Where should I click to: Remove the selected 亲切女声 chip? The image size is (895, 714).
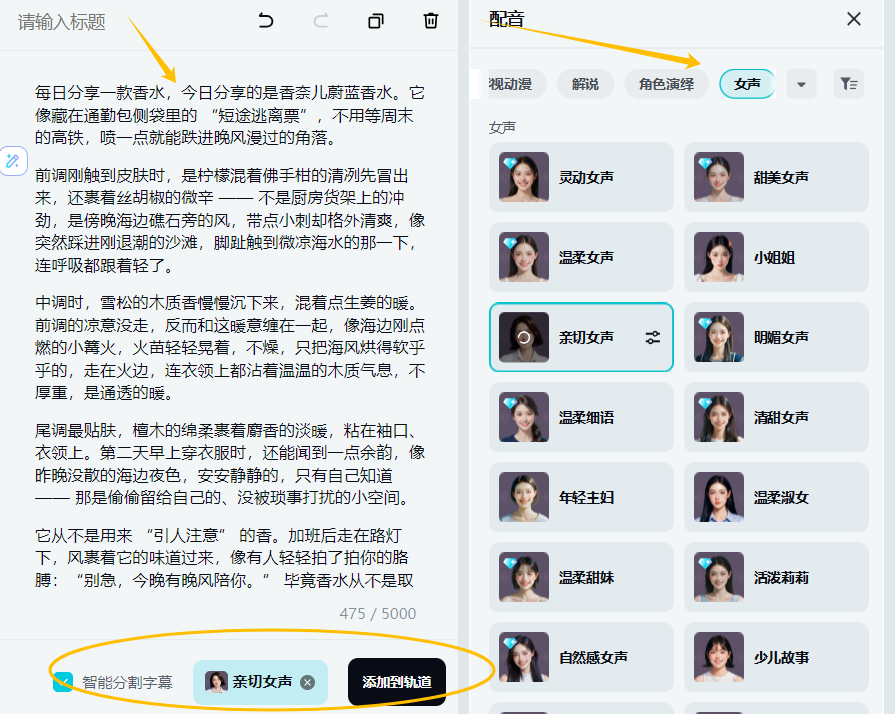tap(308, 682)
